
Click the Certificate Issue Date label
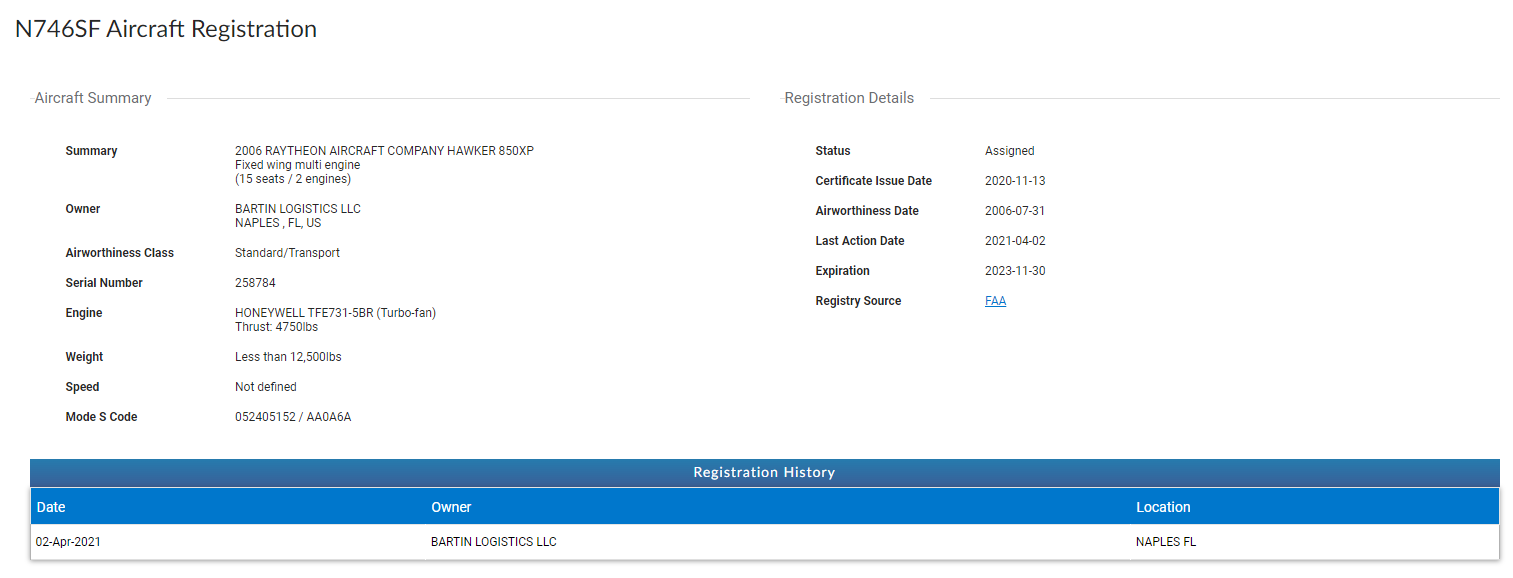874,181
